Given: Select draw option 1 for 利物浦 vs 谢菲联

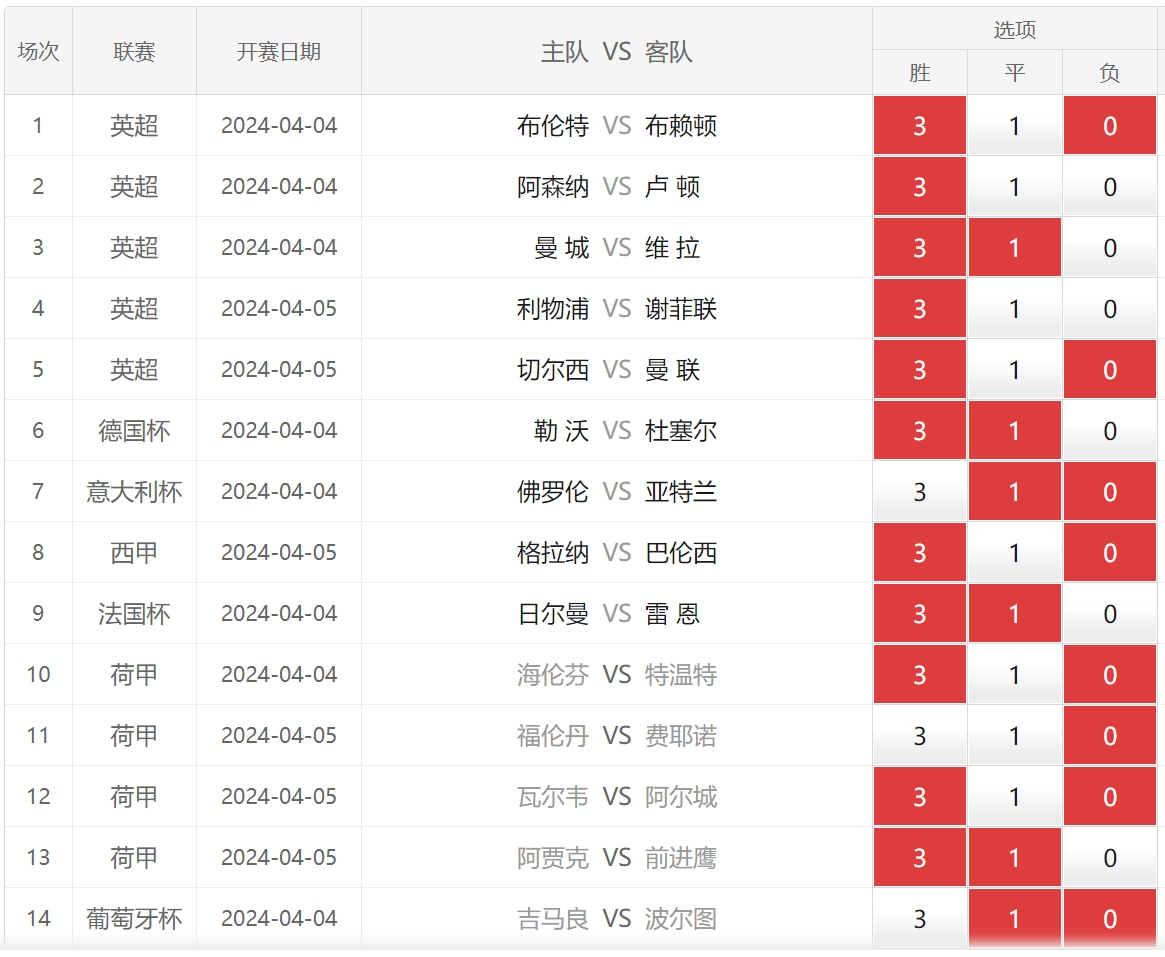Looking at the screenshot, I should click(1015, 308).
